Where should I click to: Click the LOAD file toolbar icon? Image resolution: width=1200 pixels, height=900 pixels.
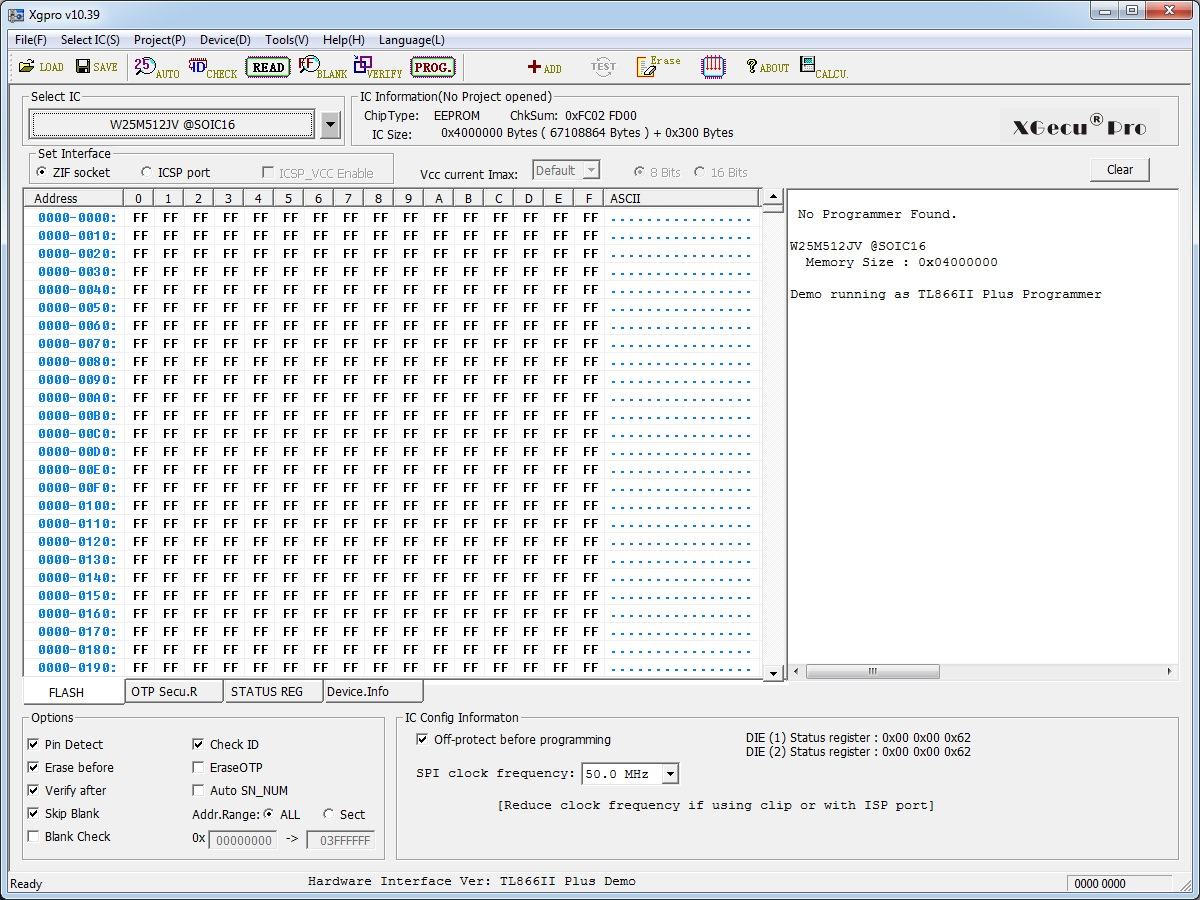click(40, 67)
